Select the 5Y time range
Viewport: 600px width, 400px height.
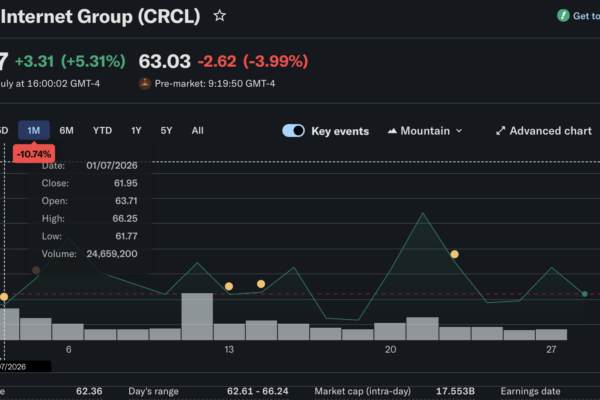tap(166, 131)
